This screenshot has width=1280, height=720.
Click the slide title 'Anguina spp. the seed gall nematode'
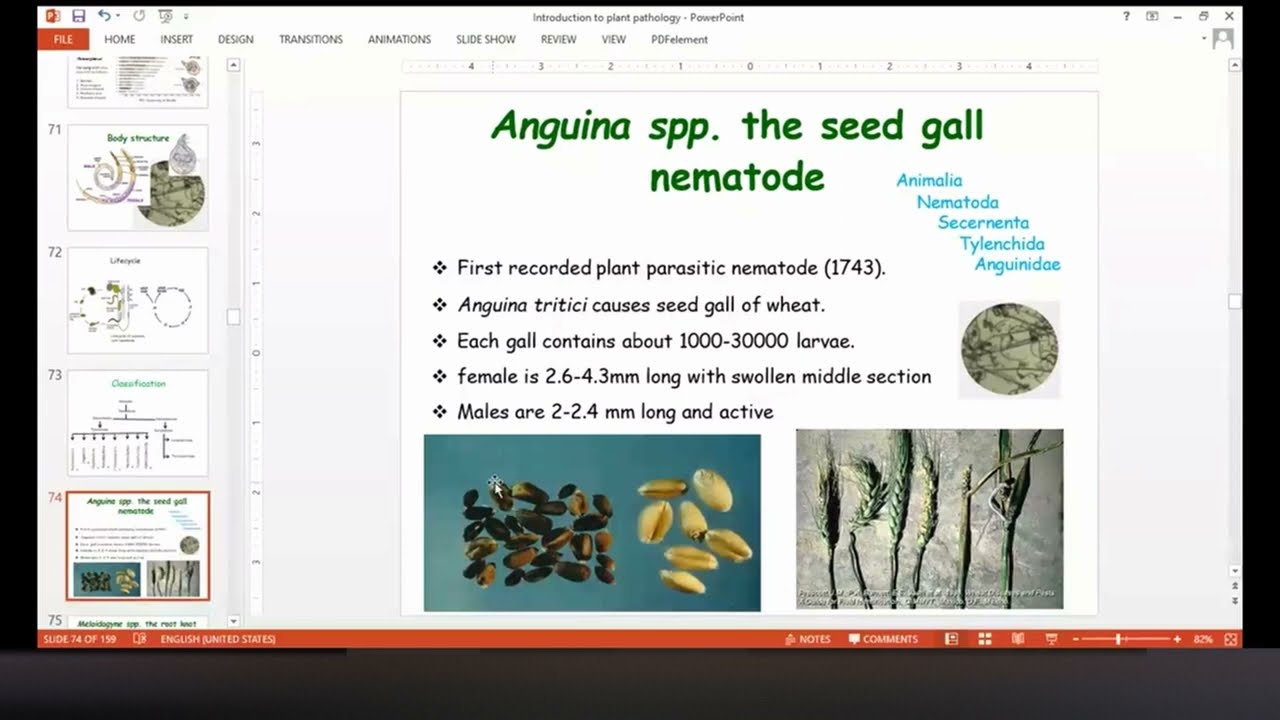tap(737, 151)
